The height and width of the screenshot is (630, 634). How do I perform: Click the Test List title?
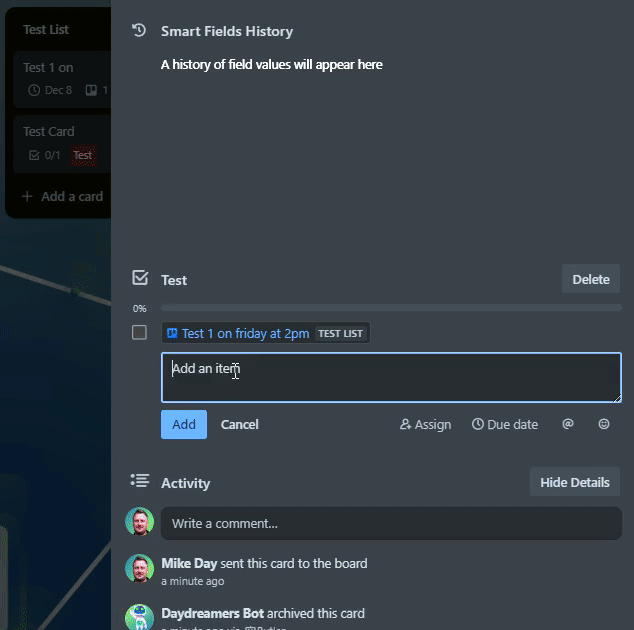(46, 30)
